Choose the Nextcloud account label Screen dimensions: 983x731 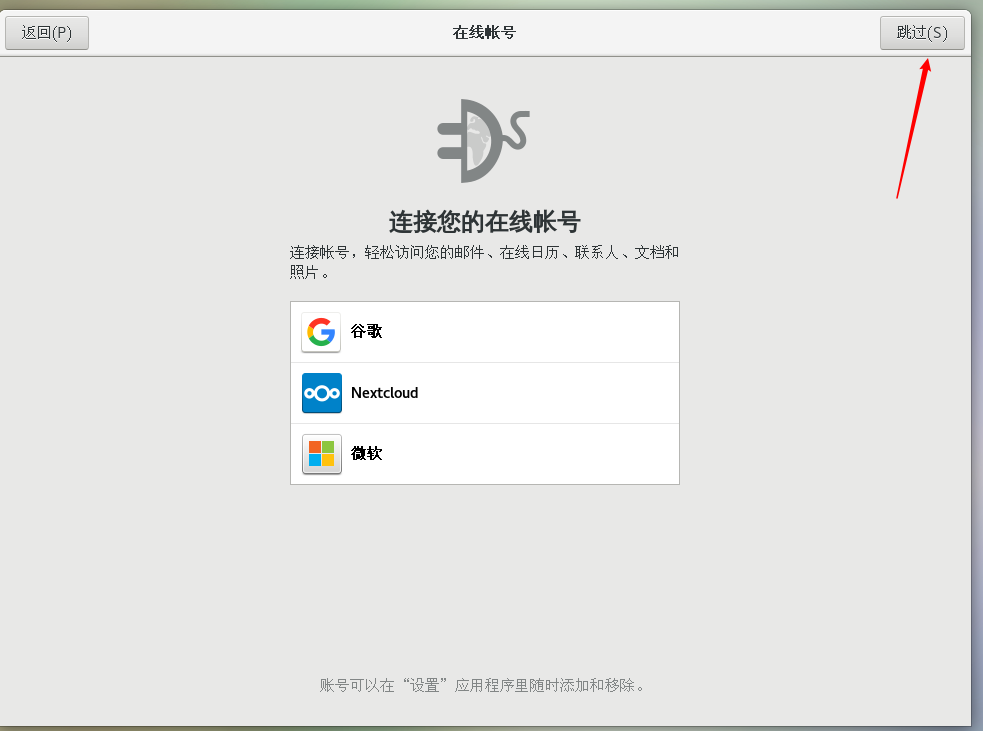(x=384, y=393)
